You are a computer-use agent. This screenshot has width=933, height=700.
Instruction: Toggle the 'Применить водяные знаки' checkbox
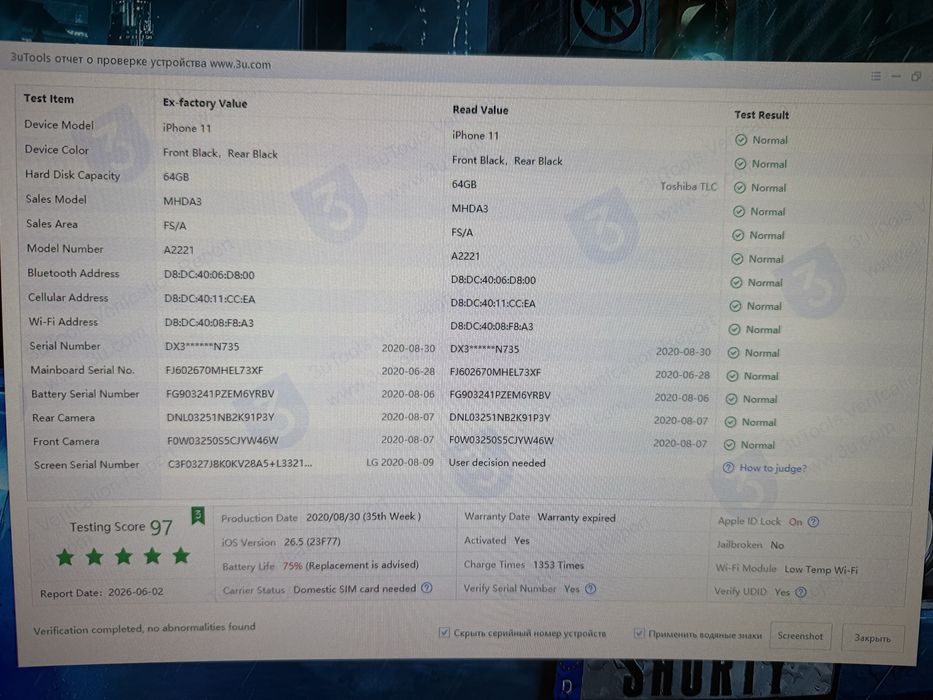[638, 634]
